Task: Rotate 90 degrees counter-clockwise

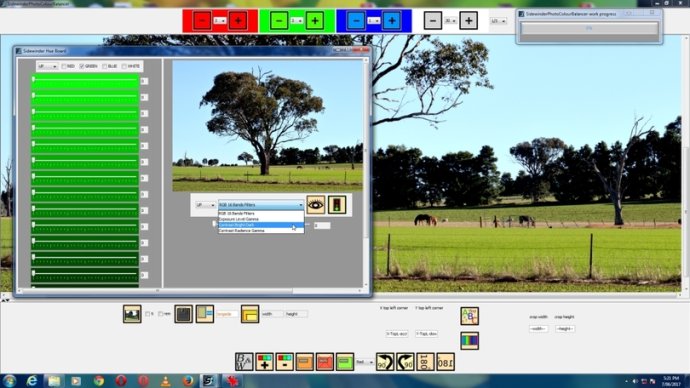Action: [x=385, y=362]
